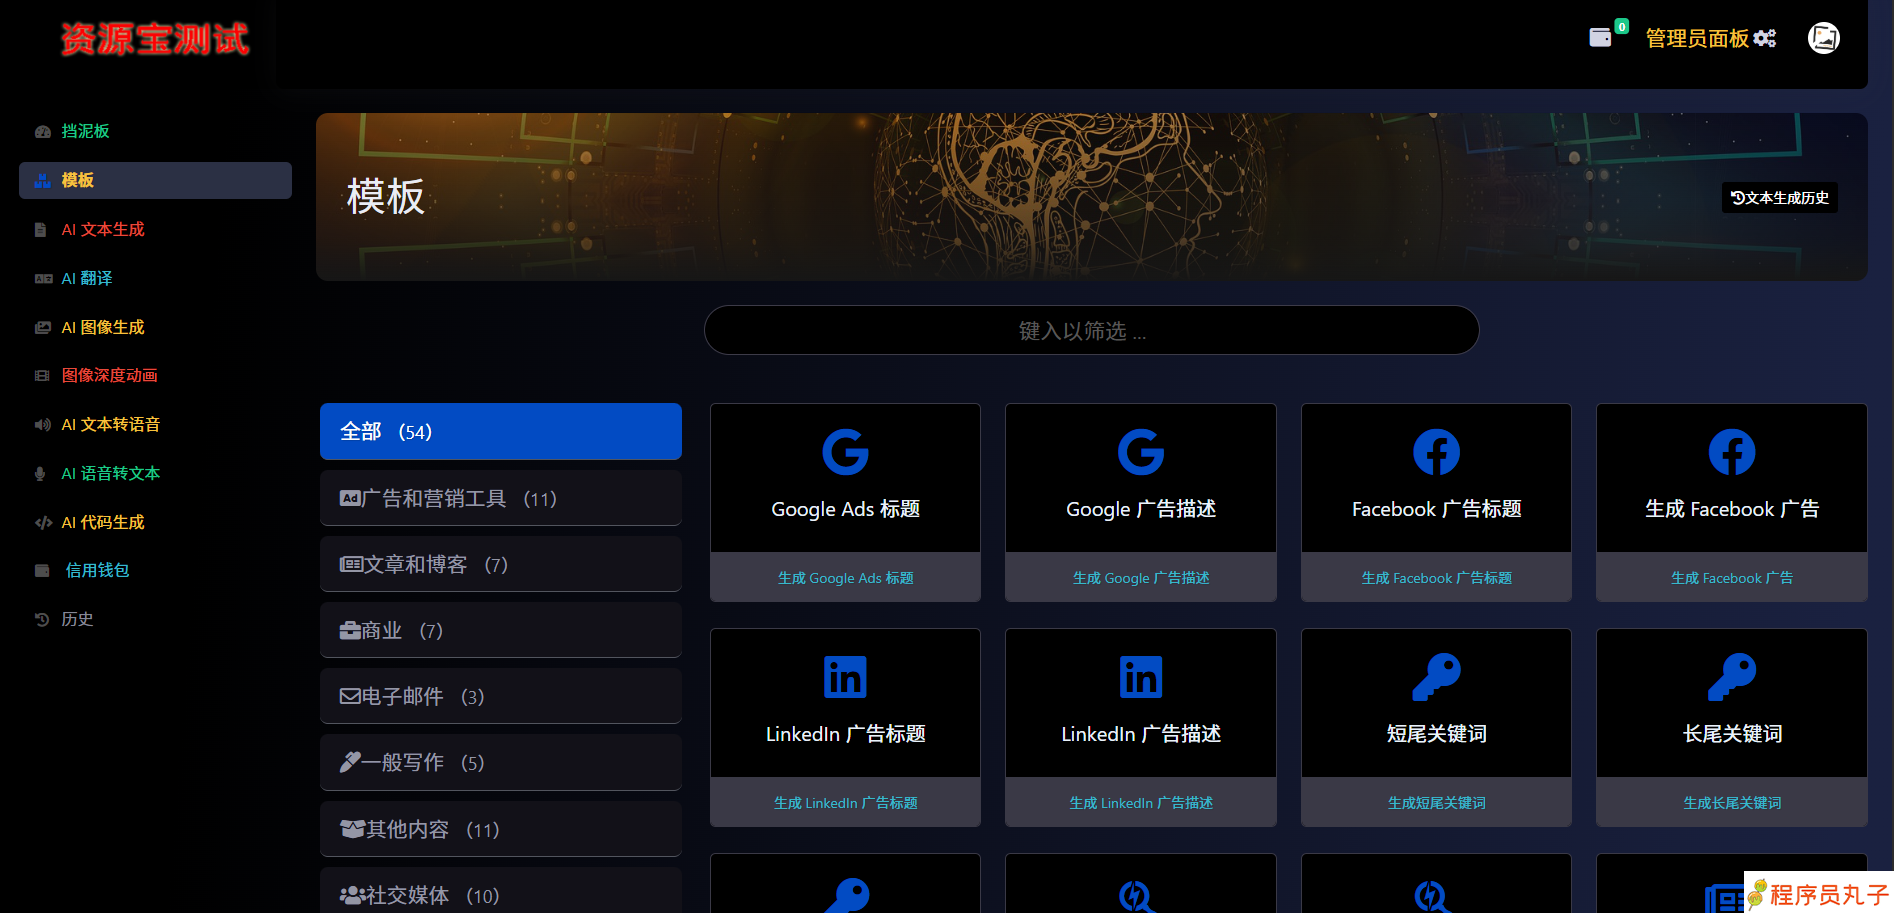Open the wallet icon in top bar
The image size is (1894, 913).
tap(1600, 38)
